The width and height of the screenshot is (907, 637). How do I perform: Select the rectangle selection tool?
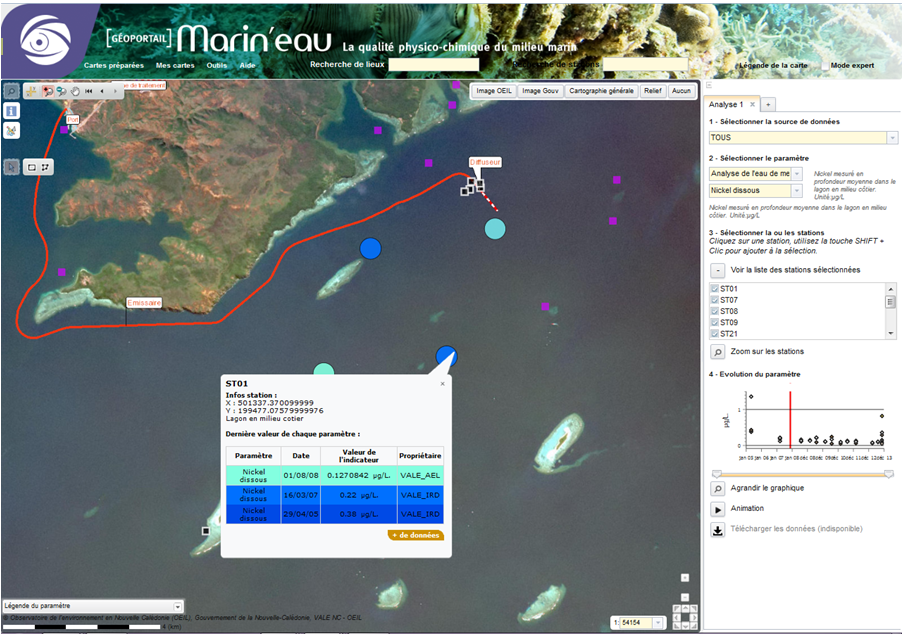32,166
